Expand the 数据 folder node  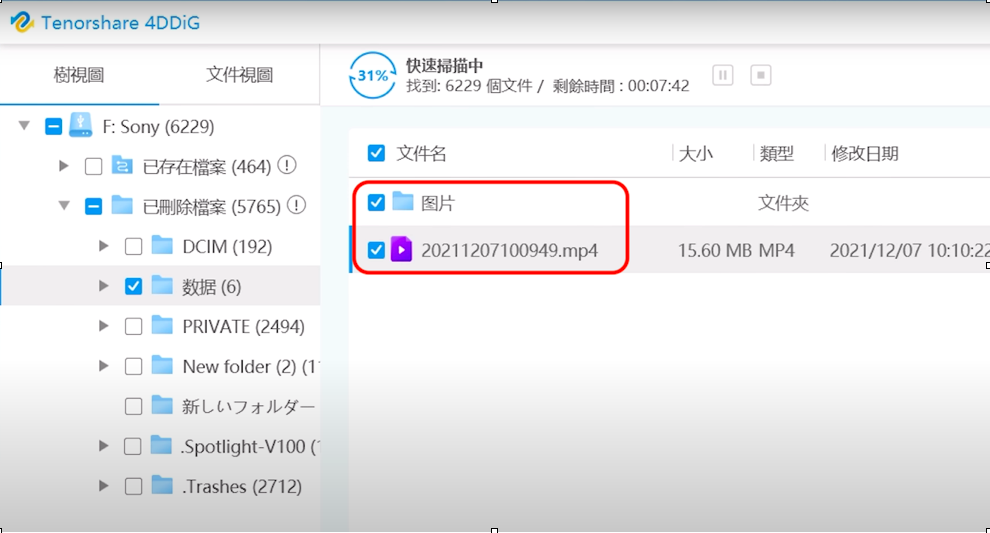104,286
